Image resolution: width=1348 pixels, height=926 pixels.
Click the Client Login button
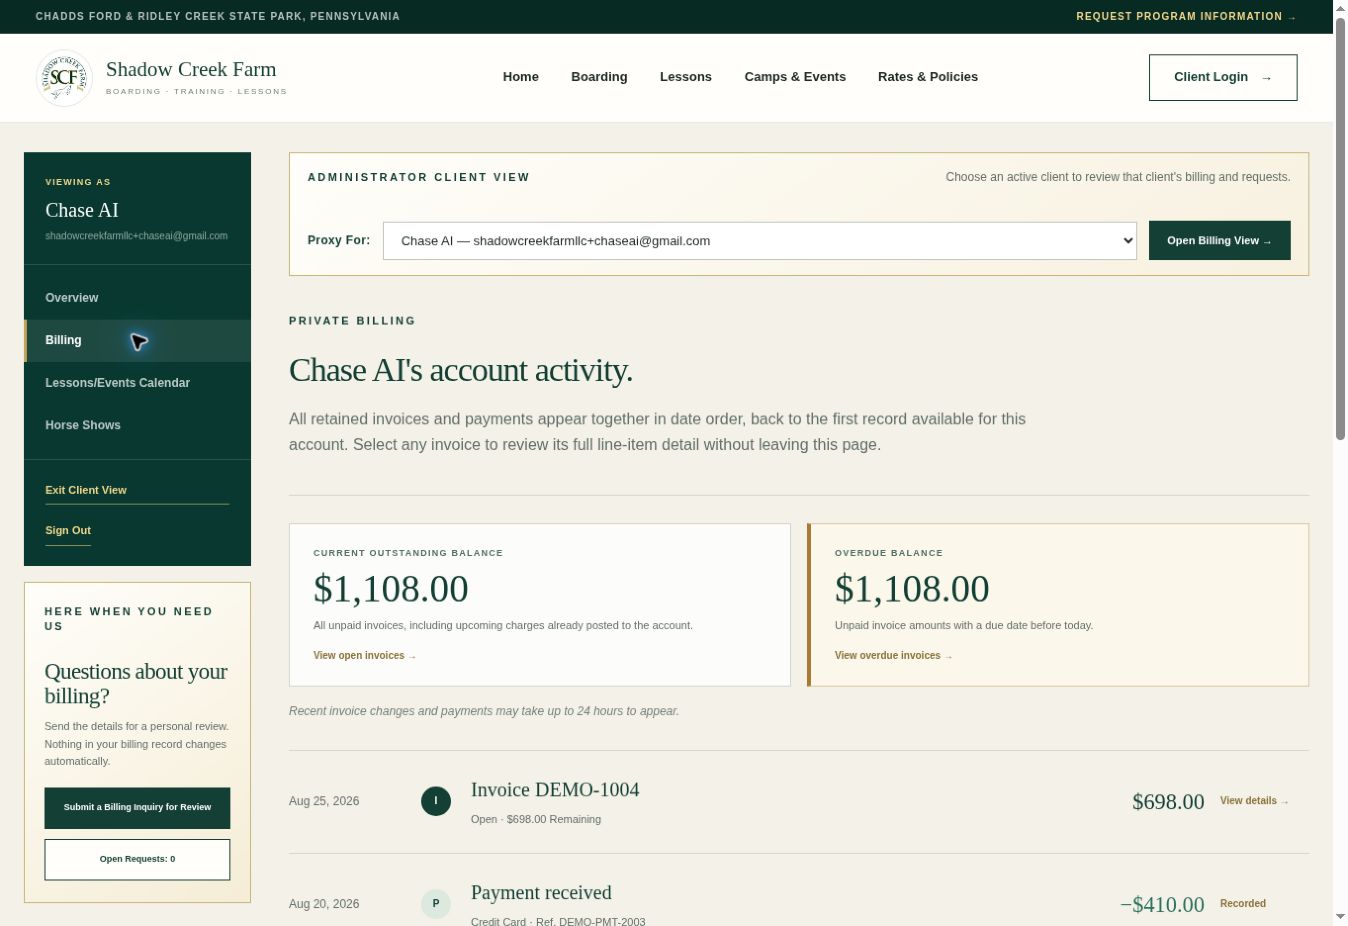[1223, 78]
